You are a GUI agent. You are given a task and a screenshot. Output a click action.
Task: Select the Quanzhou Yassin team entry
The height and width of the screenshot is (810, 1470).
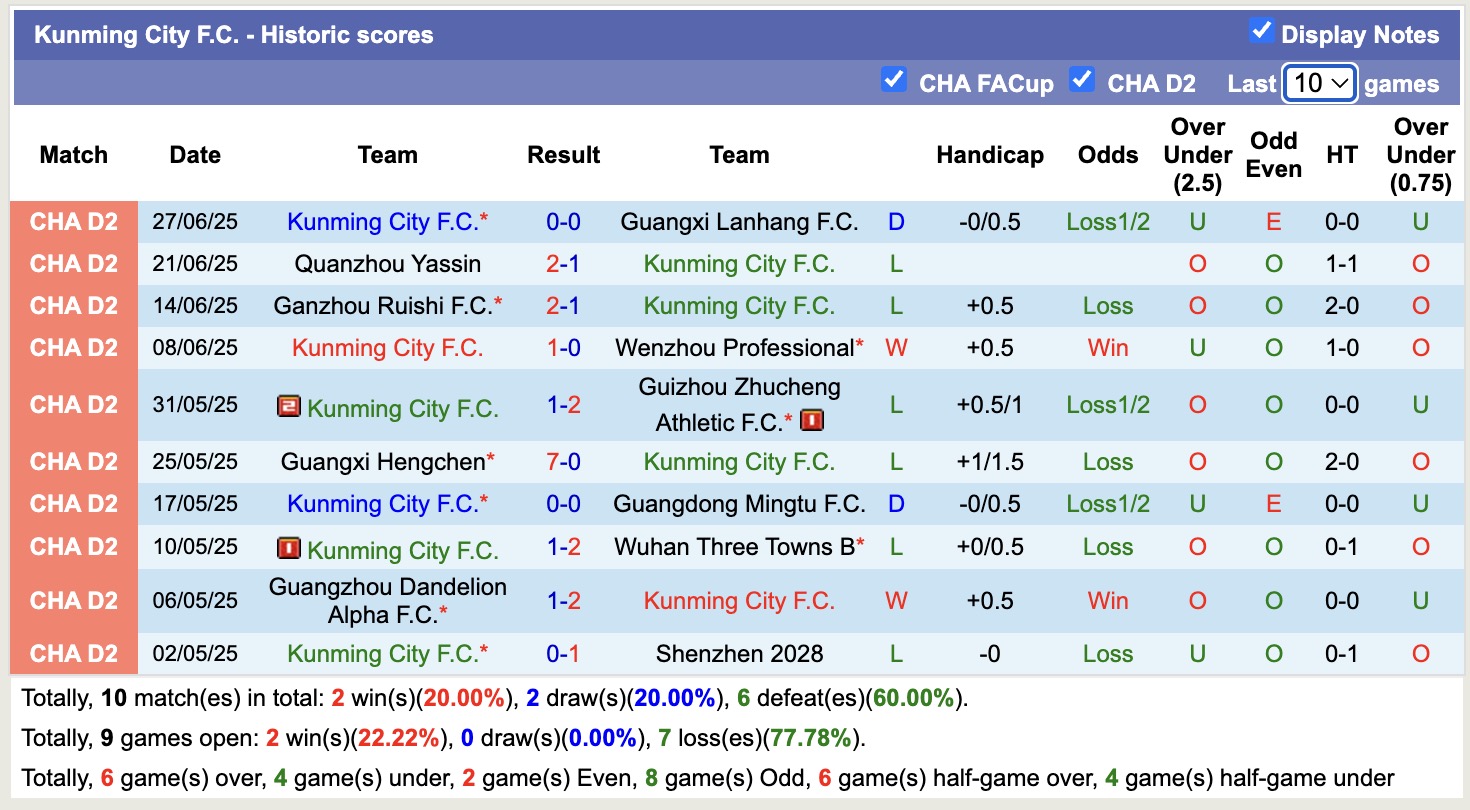[x=387, y=263]
